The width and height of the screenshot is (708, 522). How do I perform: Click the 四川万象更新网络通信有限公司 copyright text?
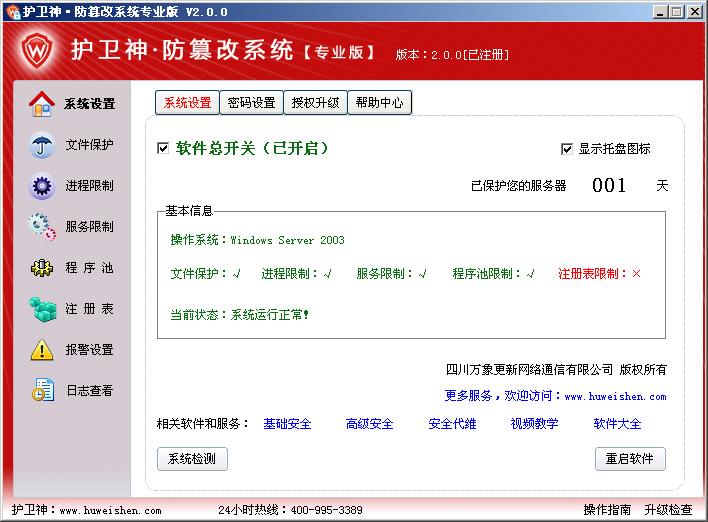[556, 370]
